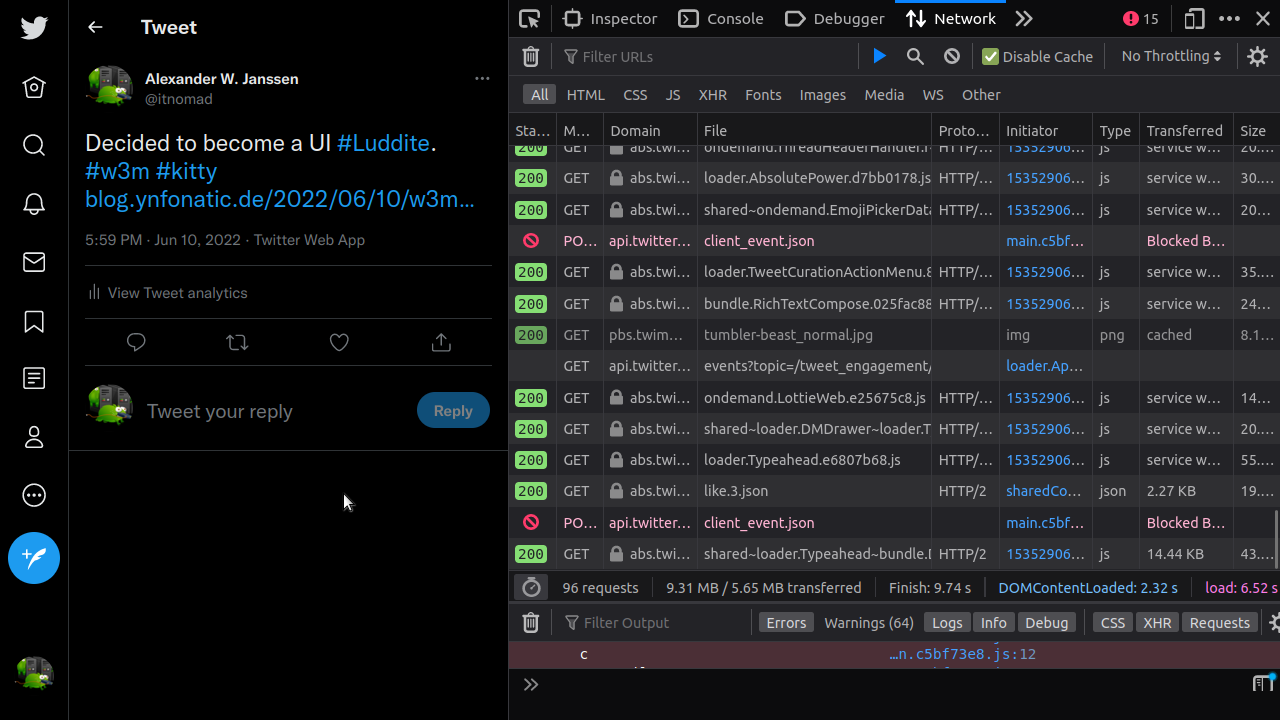The width and height of the screenshot is (1280, 720).
Task: Select the tumbler-beast_normal.jpg request row
Action: coord(894,335)
